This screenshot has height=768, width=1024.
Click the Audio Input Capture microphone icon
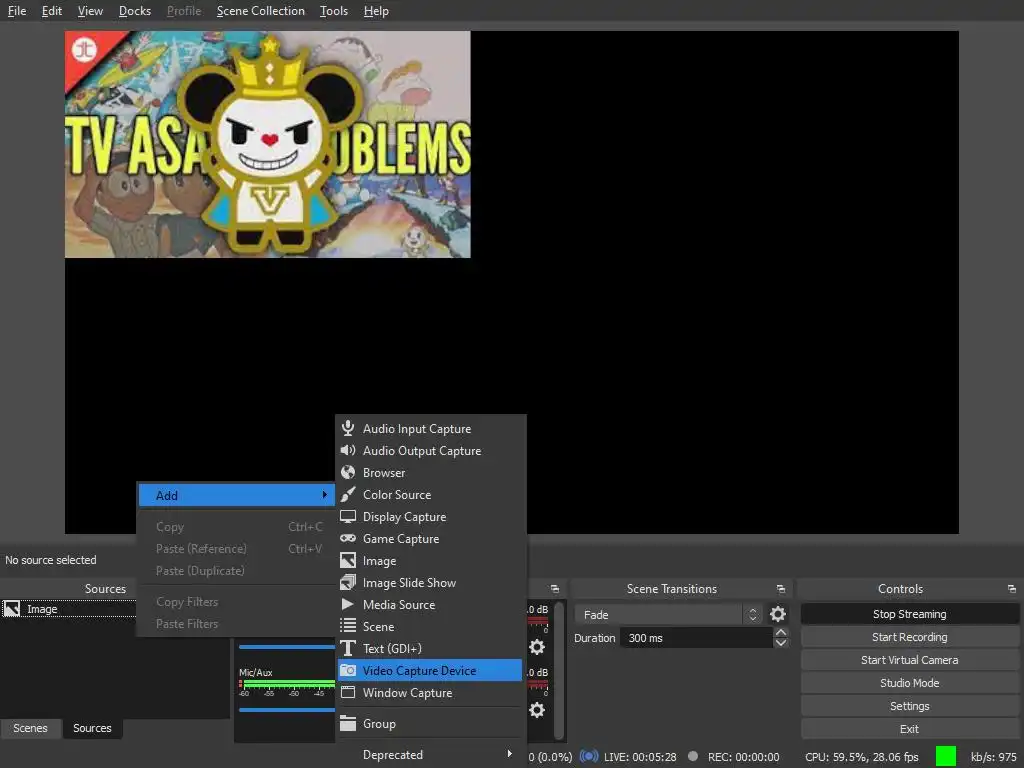point(348,428)
